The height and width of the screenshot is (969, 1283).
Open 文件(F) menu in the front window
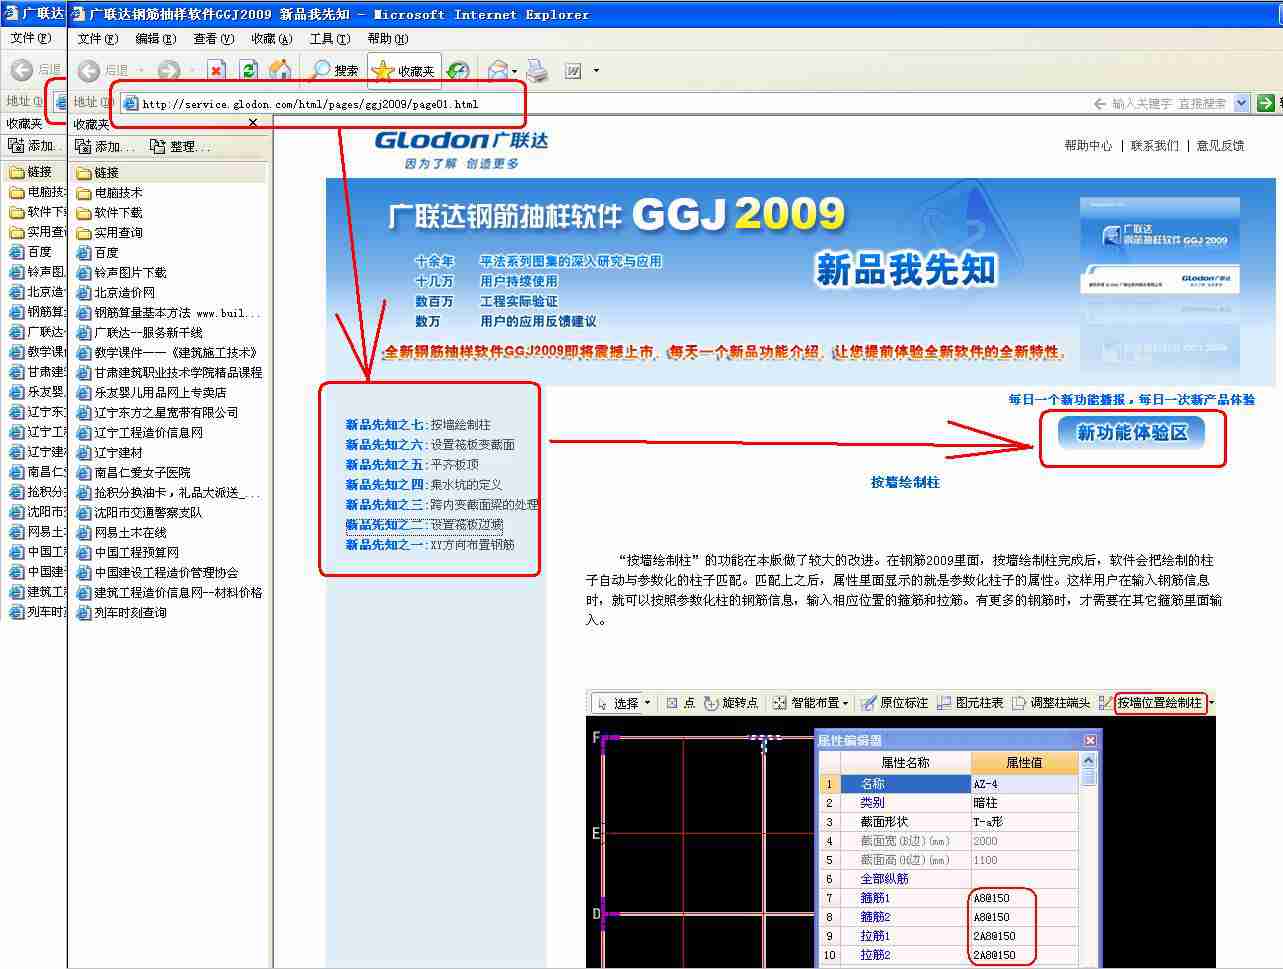pyautogui.click(x=98, y=38)
